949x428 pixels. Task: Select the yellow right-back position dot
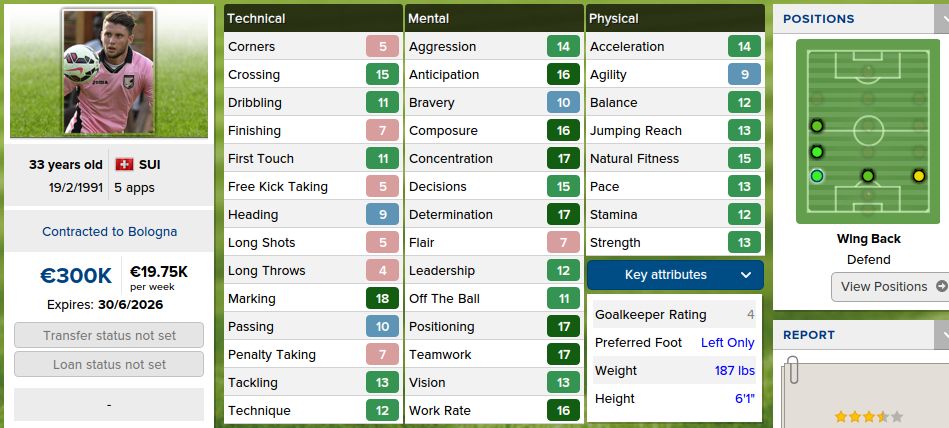click(918, 176)
